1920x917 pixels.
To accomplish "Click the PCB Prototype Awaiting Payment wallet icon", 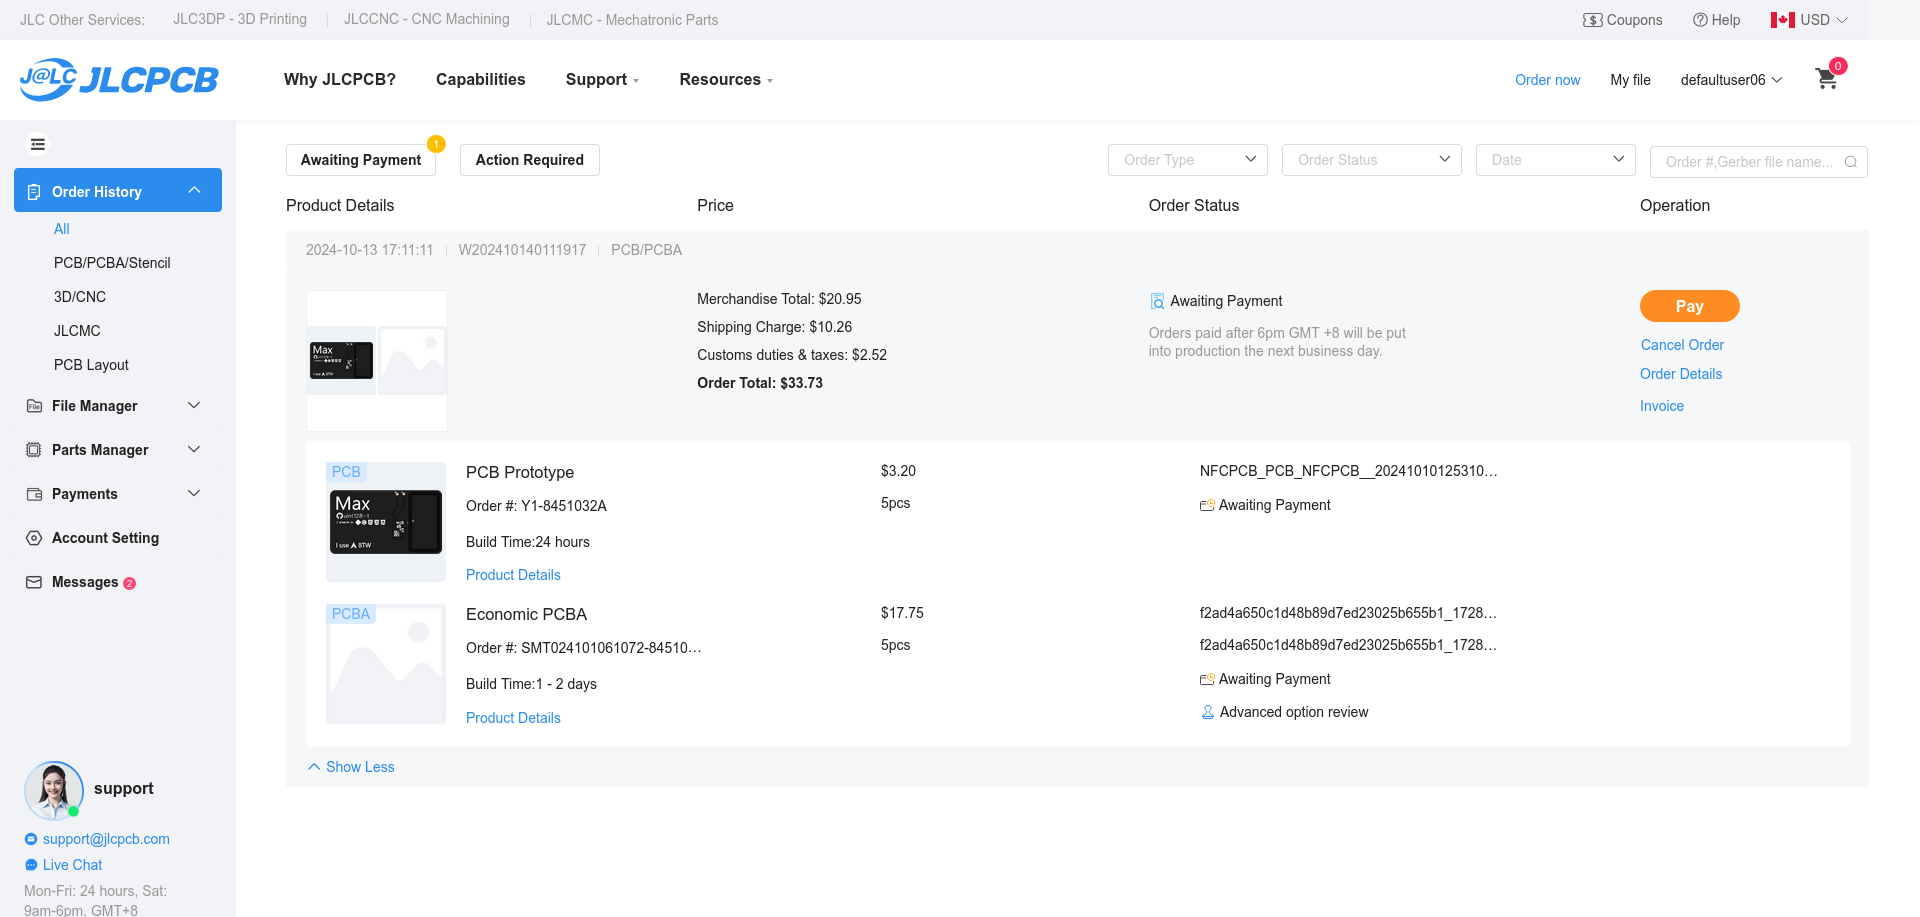I will pyautogui.click(x=1207, y=505).
